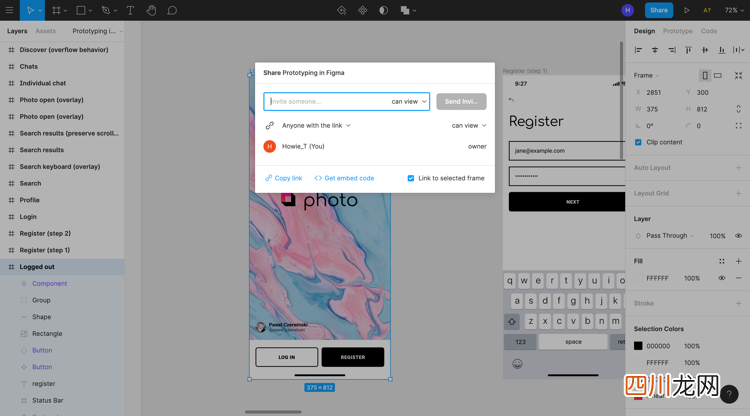Open link permission can view dropdown

click(x=469, y=125)
